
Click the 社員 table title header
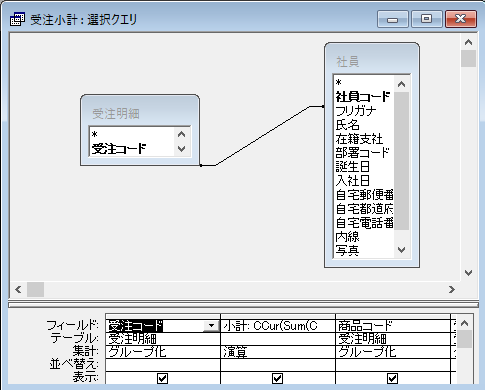point(372,61)
